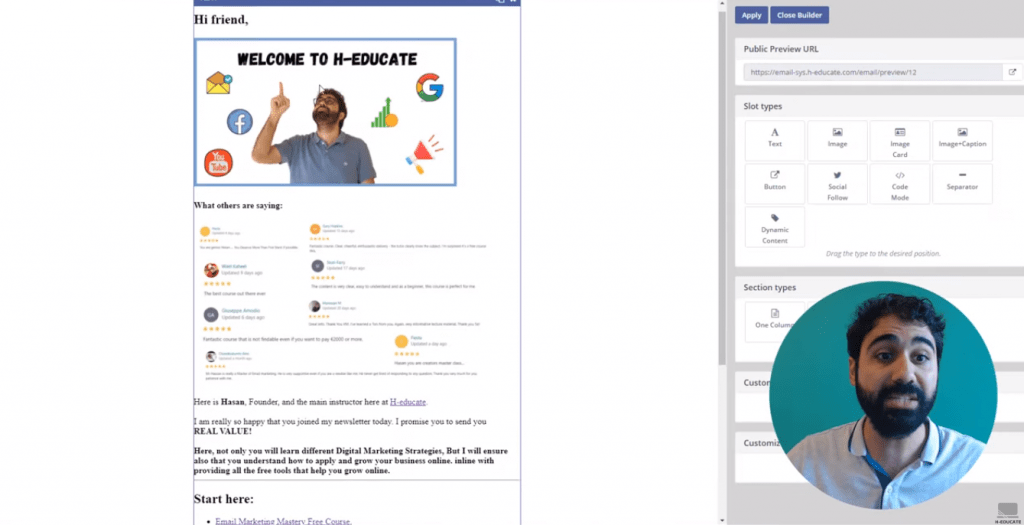1024x525 pixels.
Task: Click the 'Slot types' panel header
Action: tap(762, 106)
